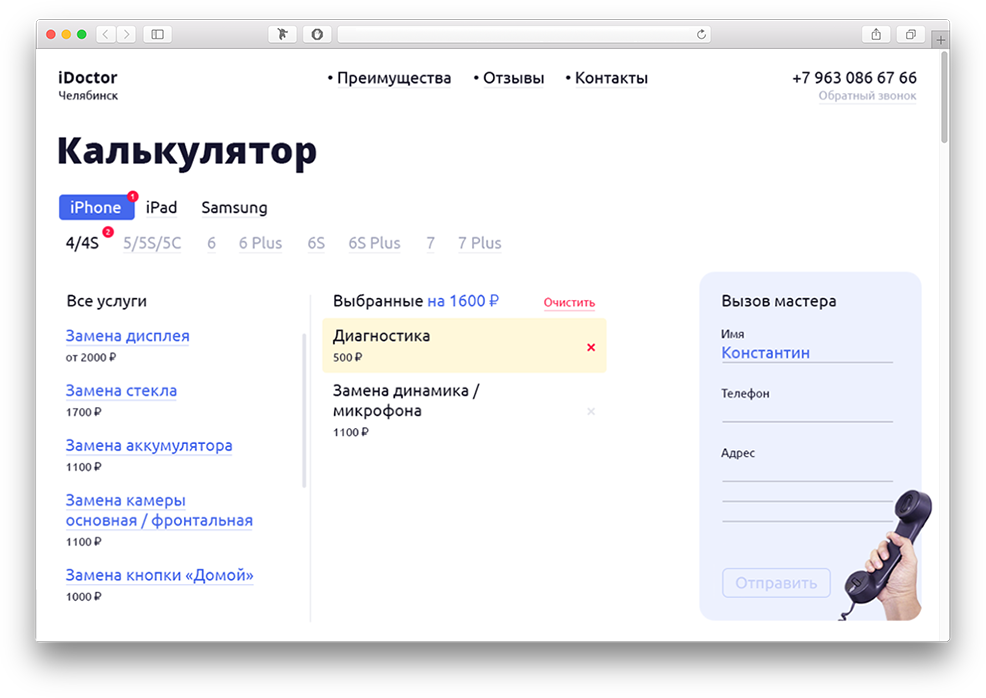Remove Замена динамика / микрофона with grey cross
Screen dimensions: 986x698
591,411
